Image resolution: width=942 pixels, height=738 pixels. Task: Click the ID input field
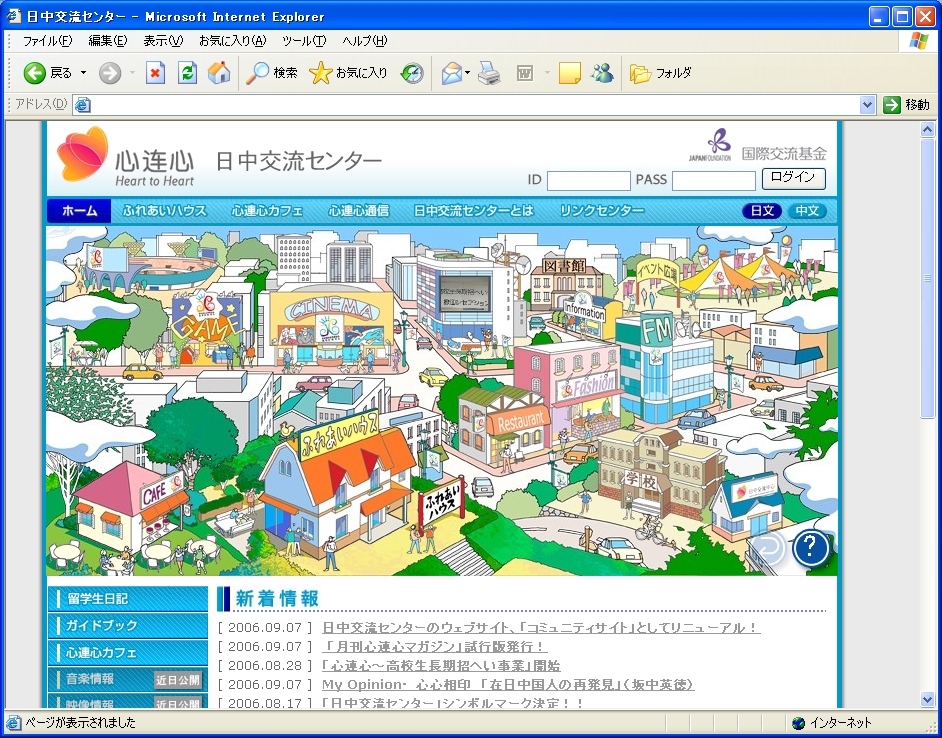(x=588, y=181)
